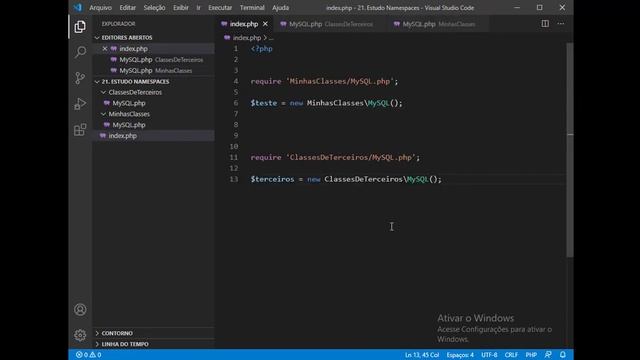The image size is (640, 360).
Task: Open the Run and Debug view
Action: click(80, 104)
